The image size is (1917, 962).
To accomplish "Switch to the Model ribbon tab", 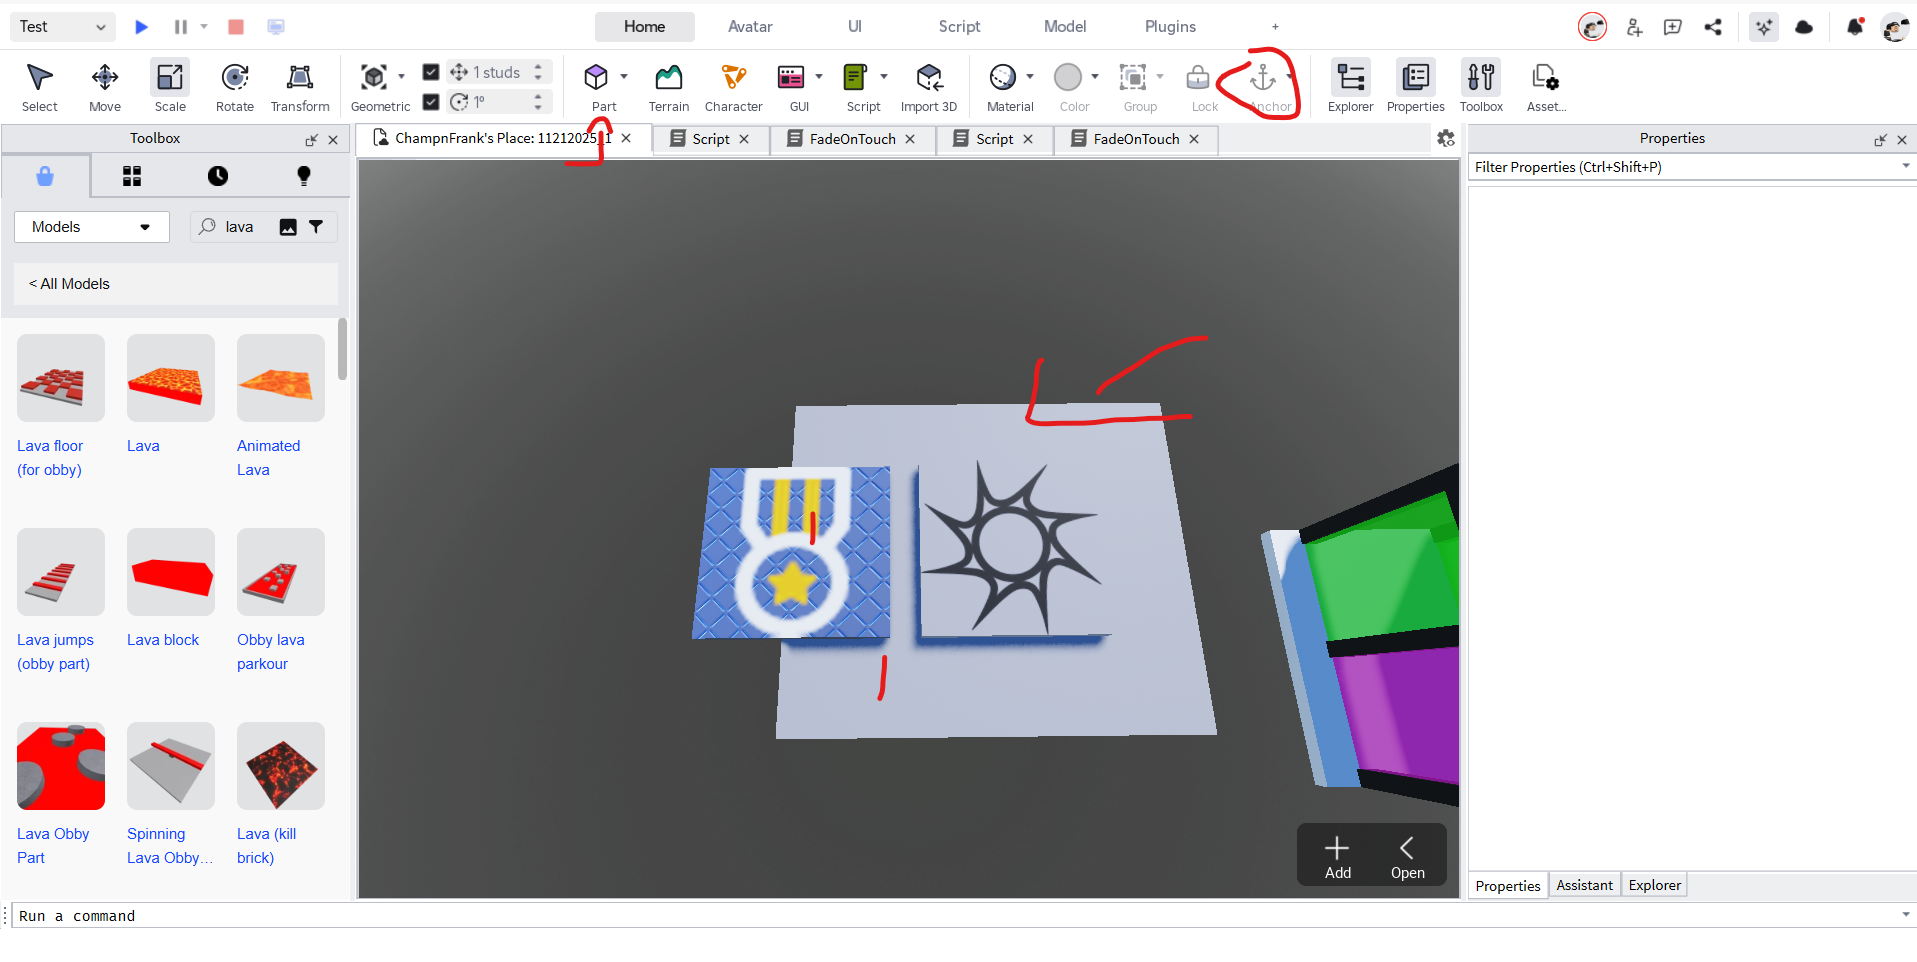I will tap(1065, 27).
